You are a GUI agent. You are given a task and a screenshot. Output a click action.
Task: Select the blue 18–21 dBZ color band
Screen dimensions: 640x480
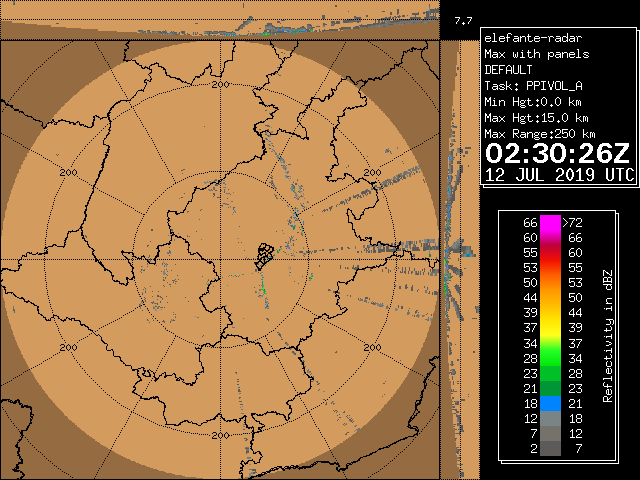[x=550, y=402]
